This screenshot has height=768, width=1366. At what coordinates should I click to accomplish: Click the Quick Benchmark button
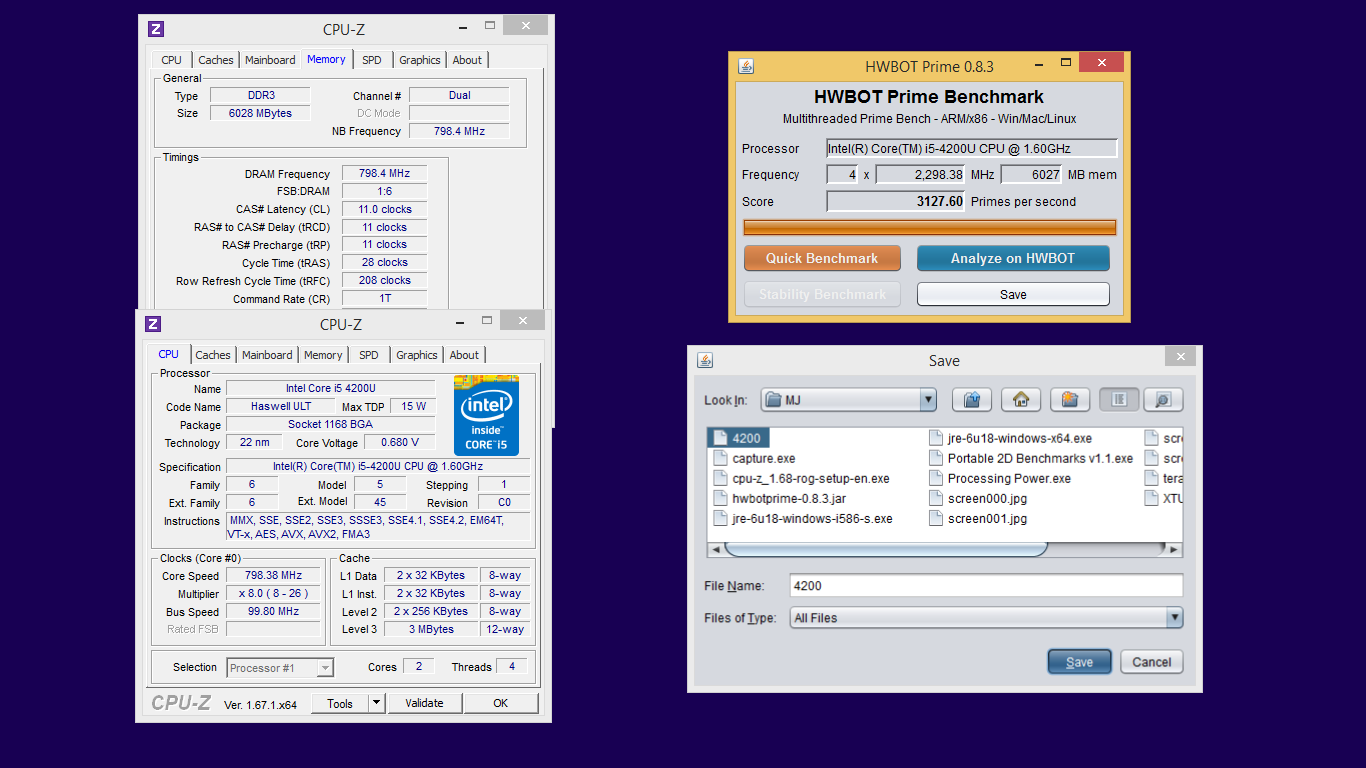click(822, 258)
